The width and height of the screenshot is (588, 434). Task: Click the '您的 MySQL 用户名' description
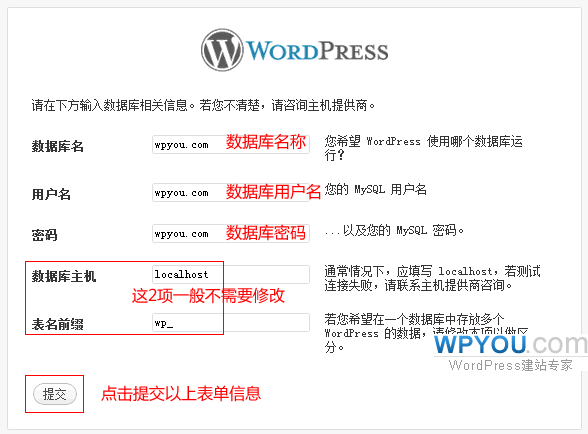375,189
